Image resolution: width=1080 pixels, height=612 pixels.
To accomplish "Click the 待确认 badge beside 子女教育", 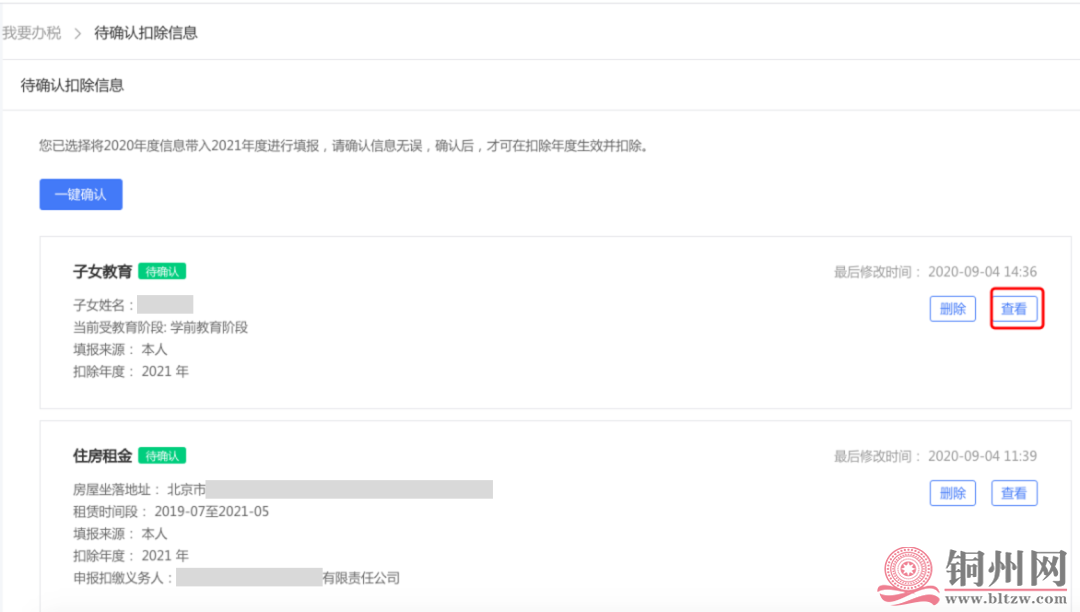I will (163, 271).
